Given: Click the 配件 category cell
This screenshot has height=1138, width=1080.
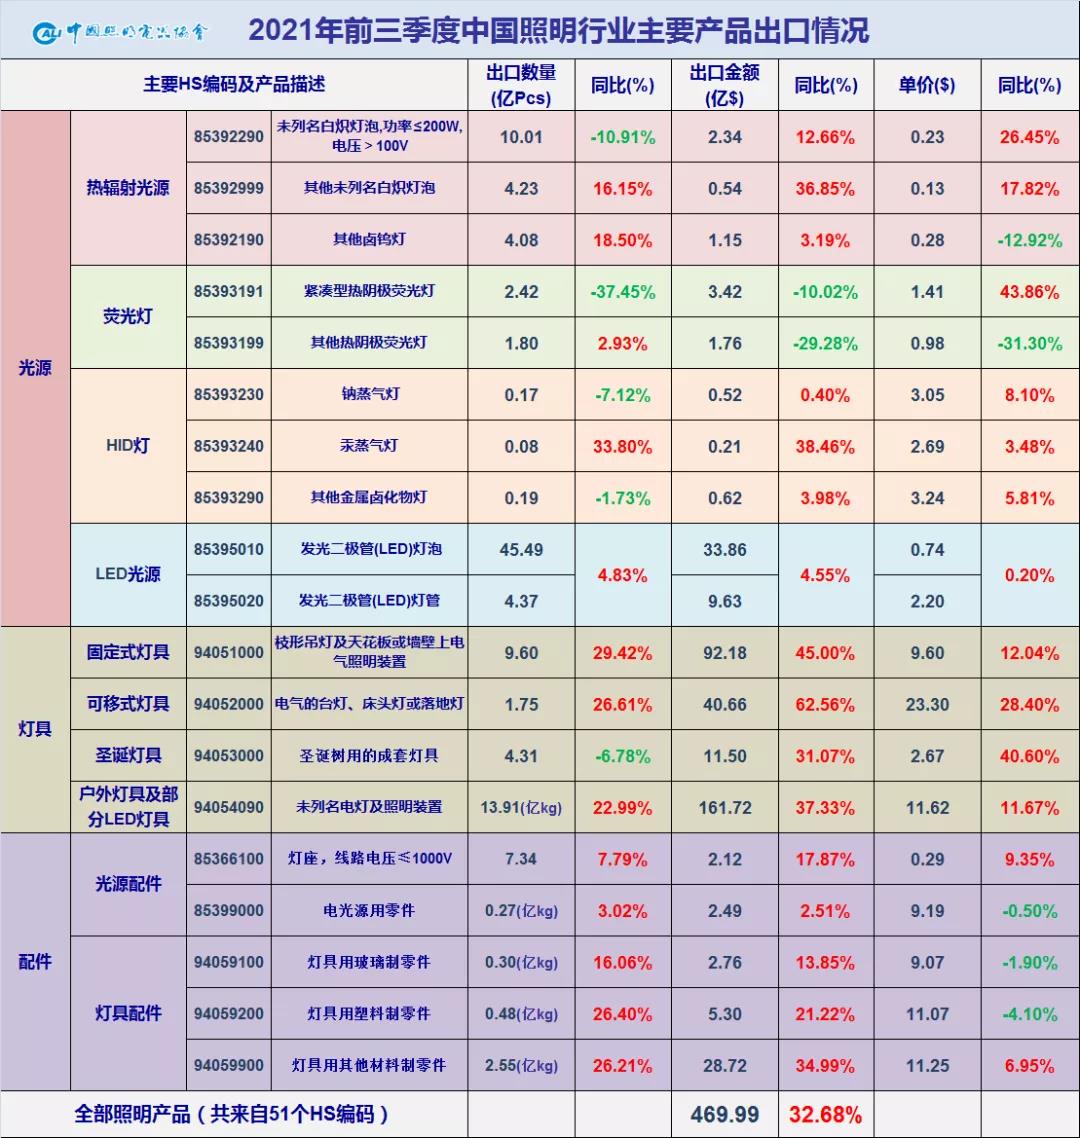Looking at the screenshot, I should [x=35, y=962].
